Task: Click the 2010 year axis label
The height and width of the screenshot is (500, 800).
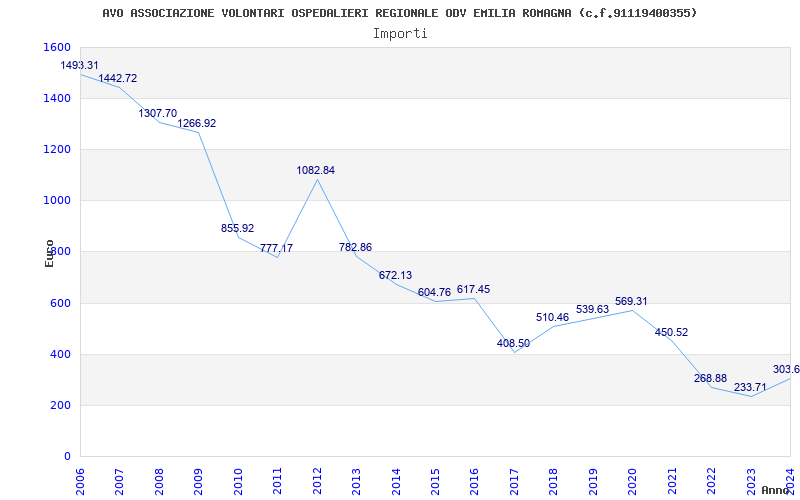Action: 238,480
